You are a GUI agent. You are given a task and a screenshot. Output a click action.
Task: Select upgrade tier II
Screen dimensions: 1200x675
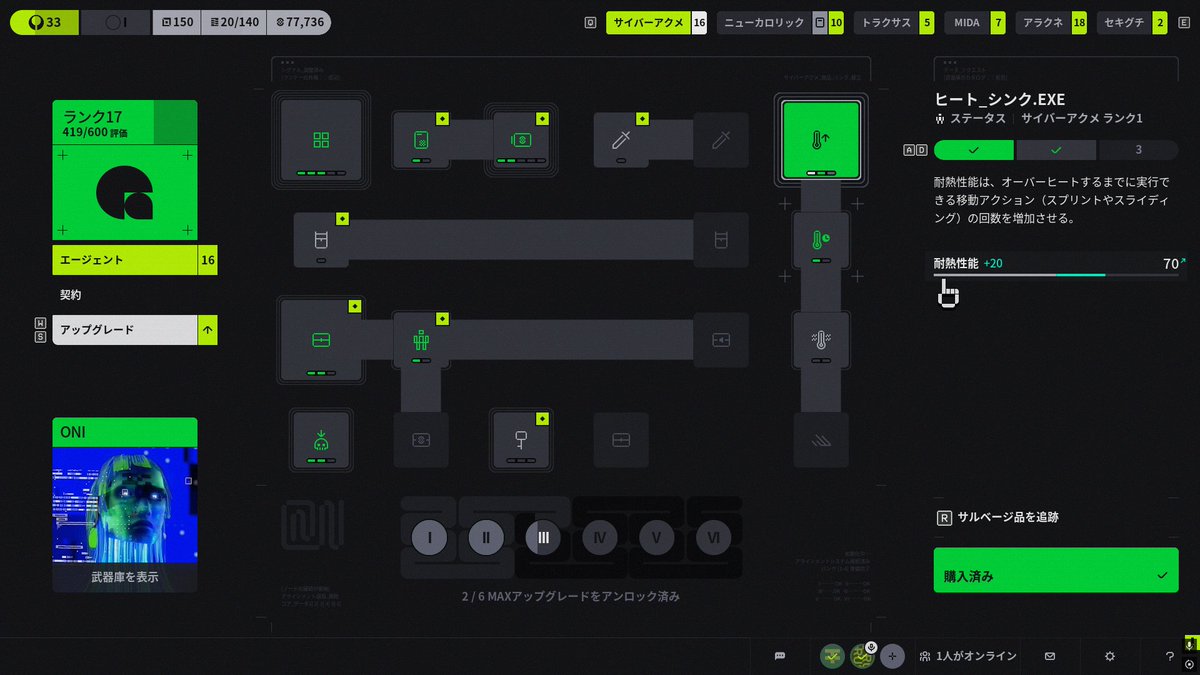[486, 537]
